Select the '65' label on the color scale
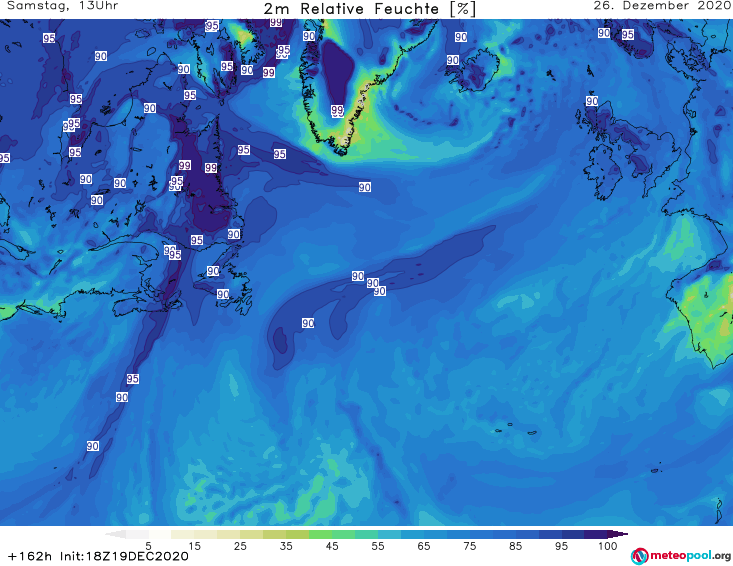Image resolution: width=733 pixels, height=566 pixels. tap(424, 546)
